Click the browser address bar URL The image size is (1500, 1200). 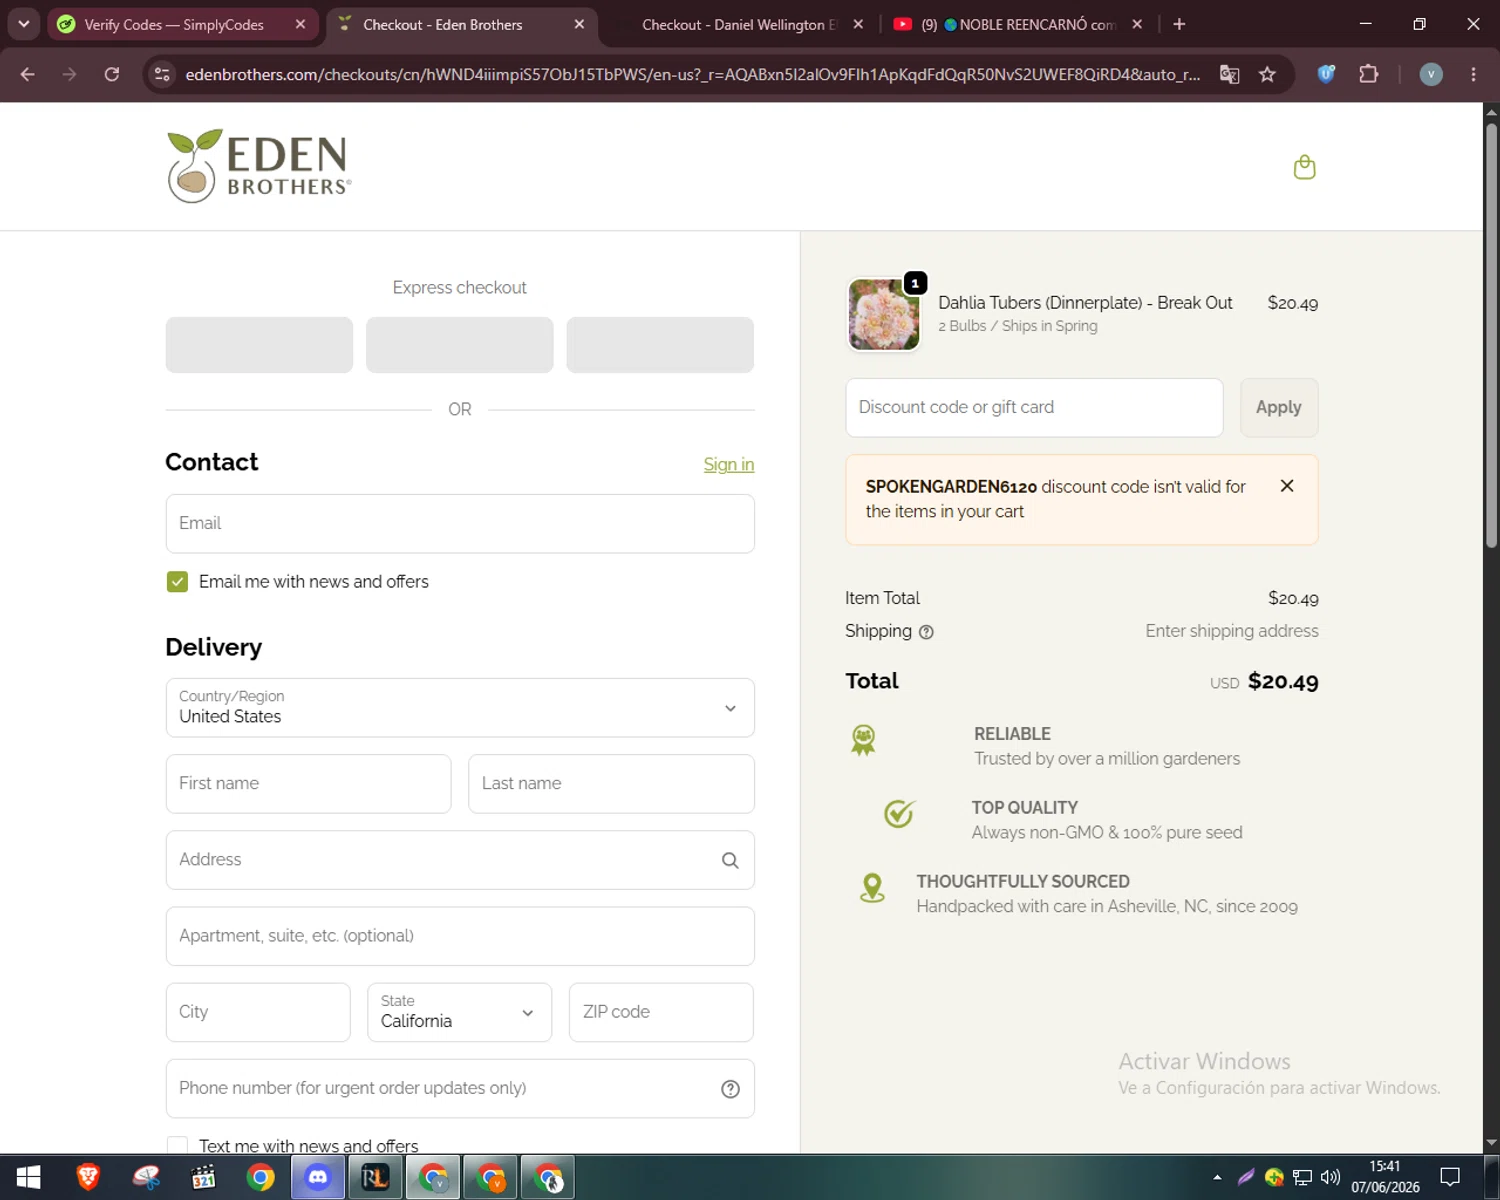pos(692,74)
